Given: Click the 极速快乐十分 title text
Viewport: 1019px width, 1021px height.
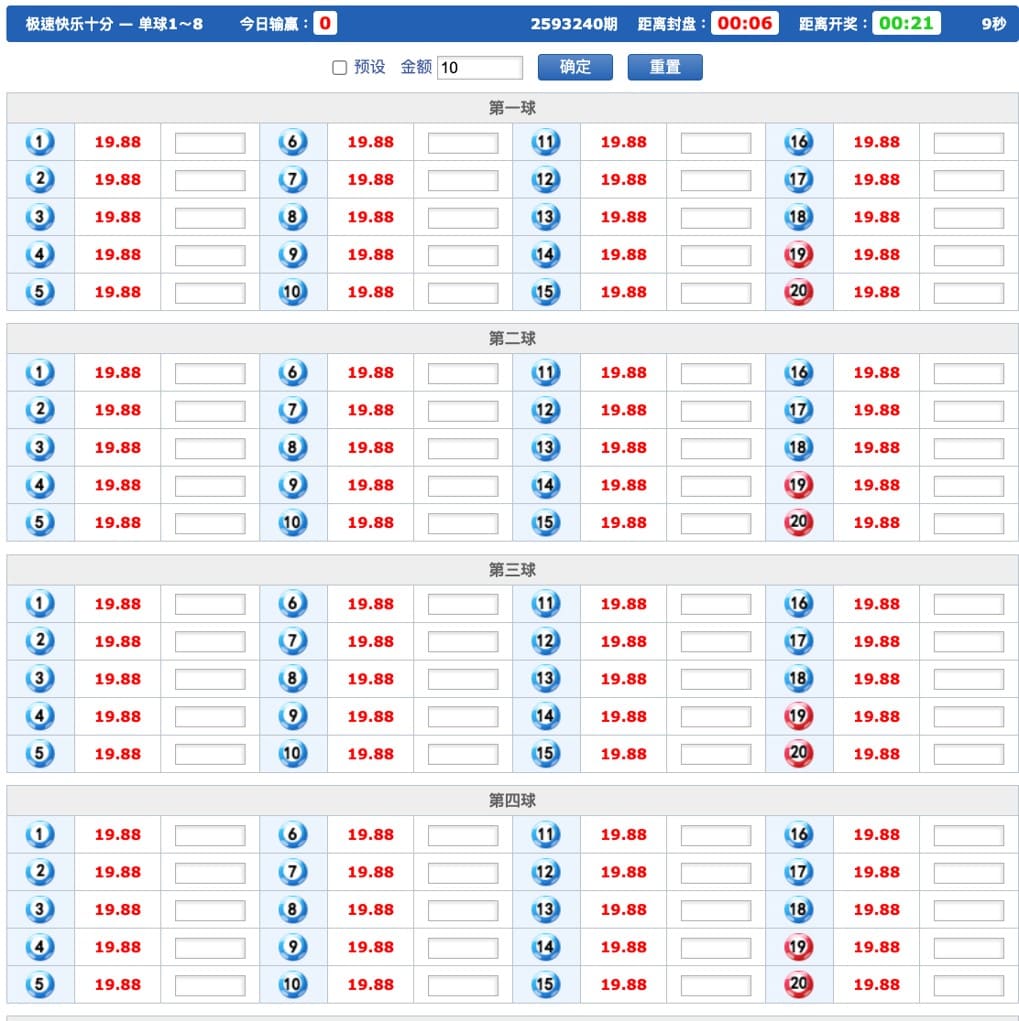Looking at the screenshot, I should pyautogui.click(x=70, y=24).
